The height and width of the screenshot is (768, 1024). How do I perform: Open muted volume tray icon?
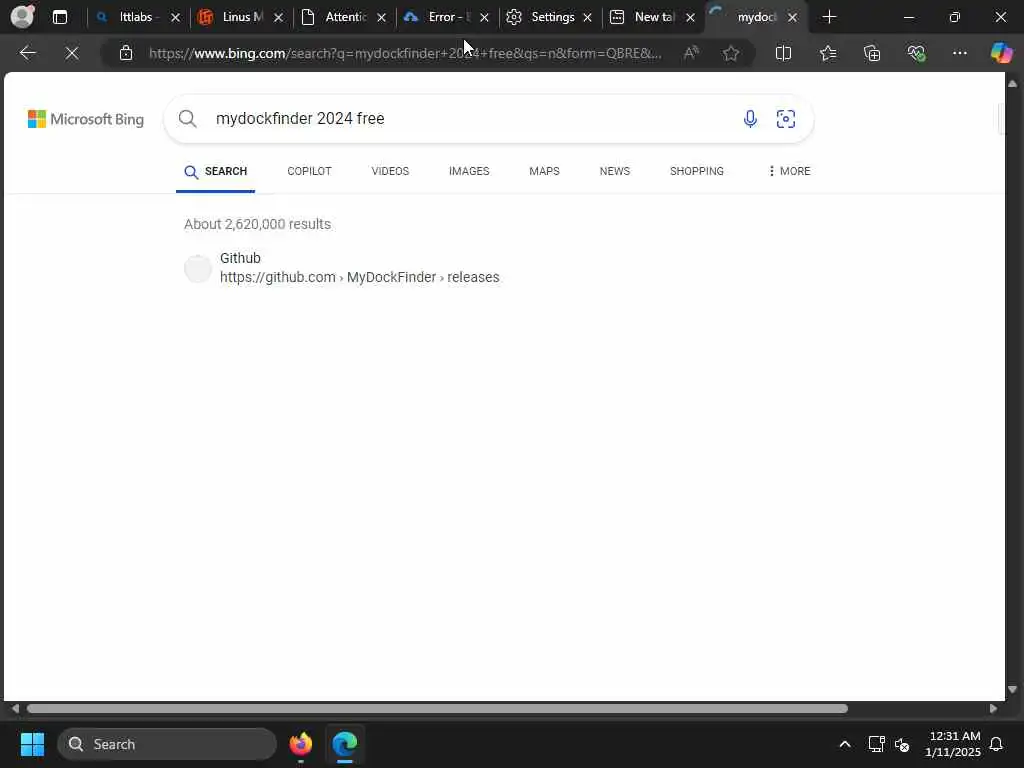coord(902,744)
